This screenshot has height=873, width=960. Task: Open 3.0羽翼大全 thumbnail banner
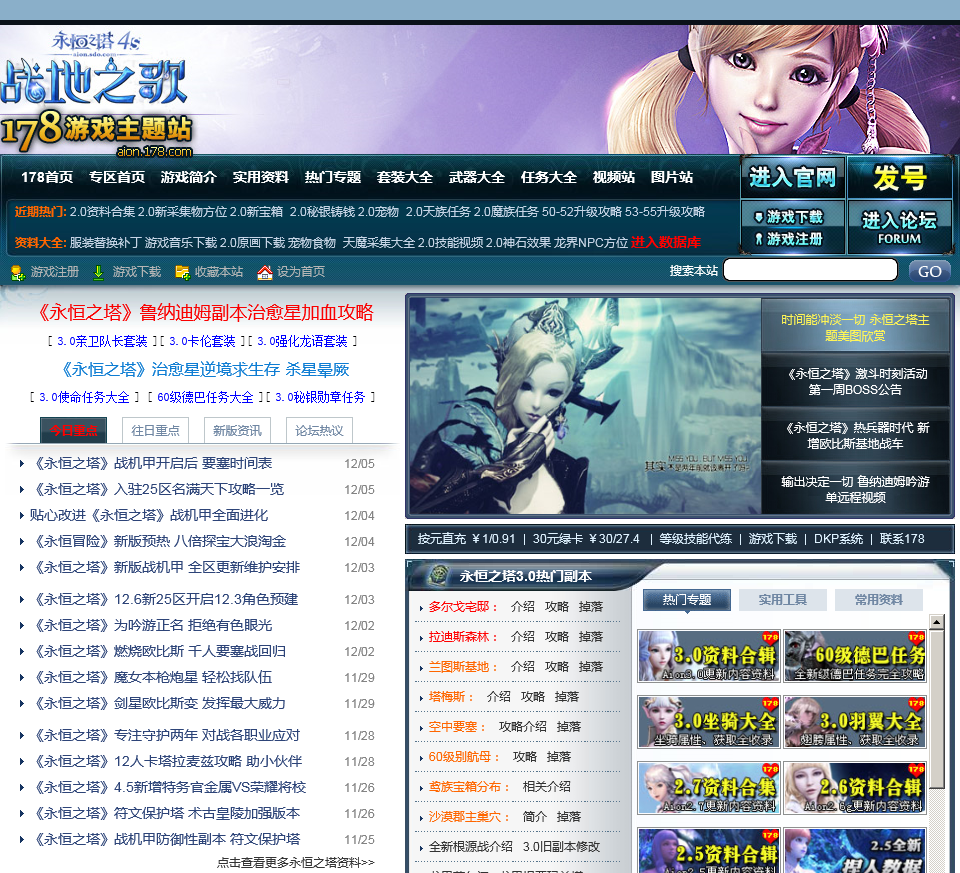point(855,722)
